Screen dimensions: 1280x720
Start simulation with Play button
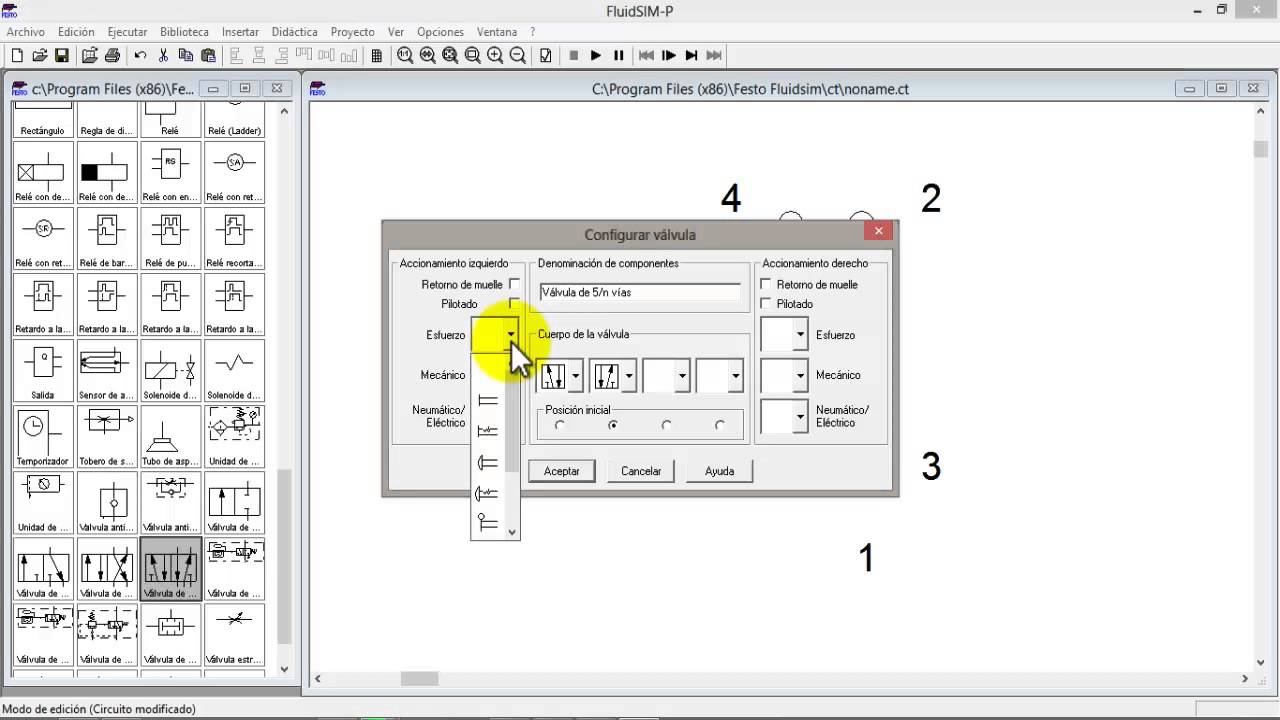[x=596, y=56]
